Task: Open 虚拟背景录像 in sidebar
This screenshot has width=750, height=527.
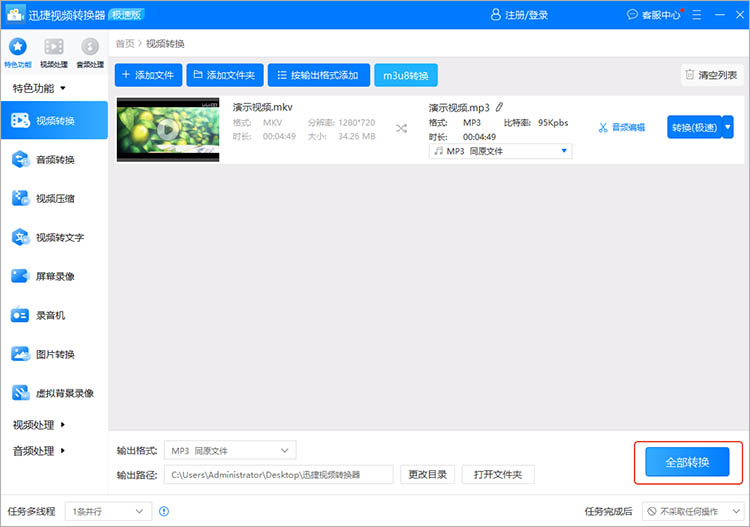Action: pyautogui.click(x=54, y=393)
